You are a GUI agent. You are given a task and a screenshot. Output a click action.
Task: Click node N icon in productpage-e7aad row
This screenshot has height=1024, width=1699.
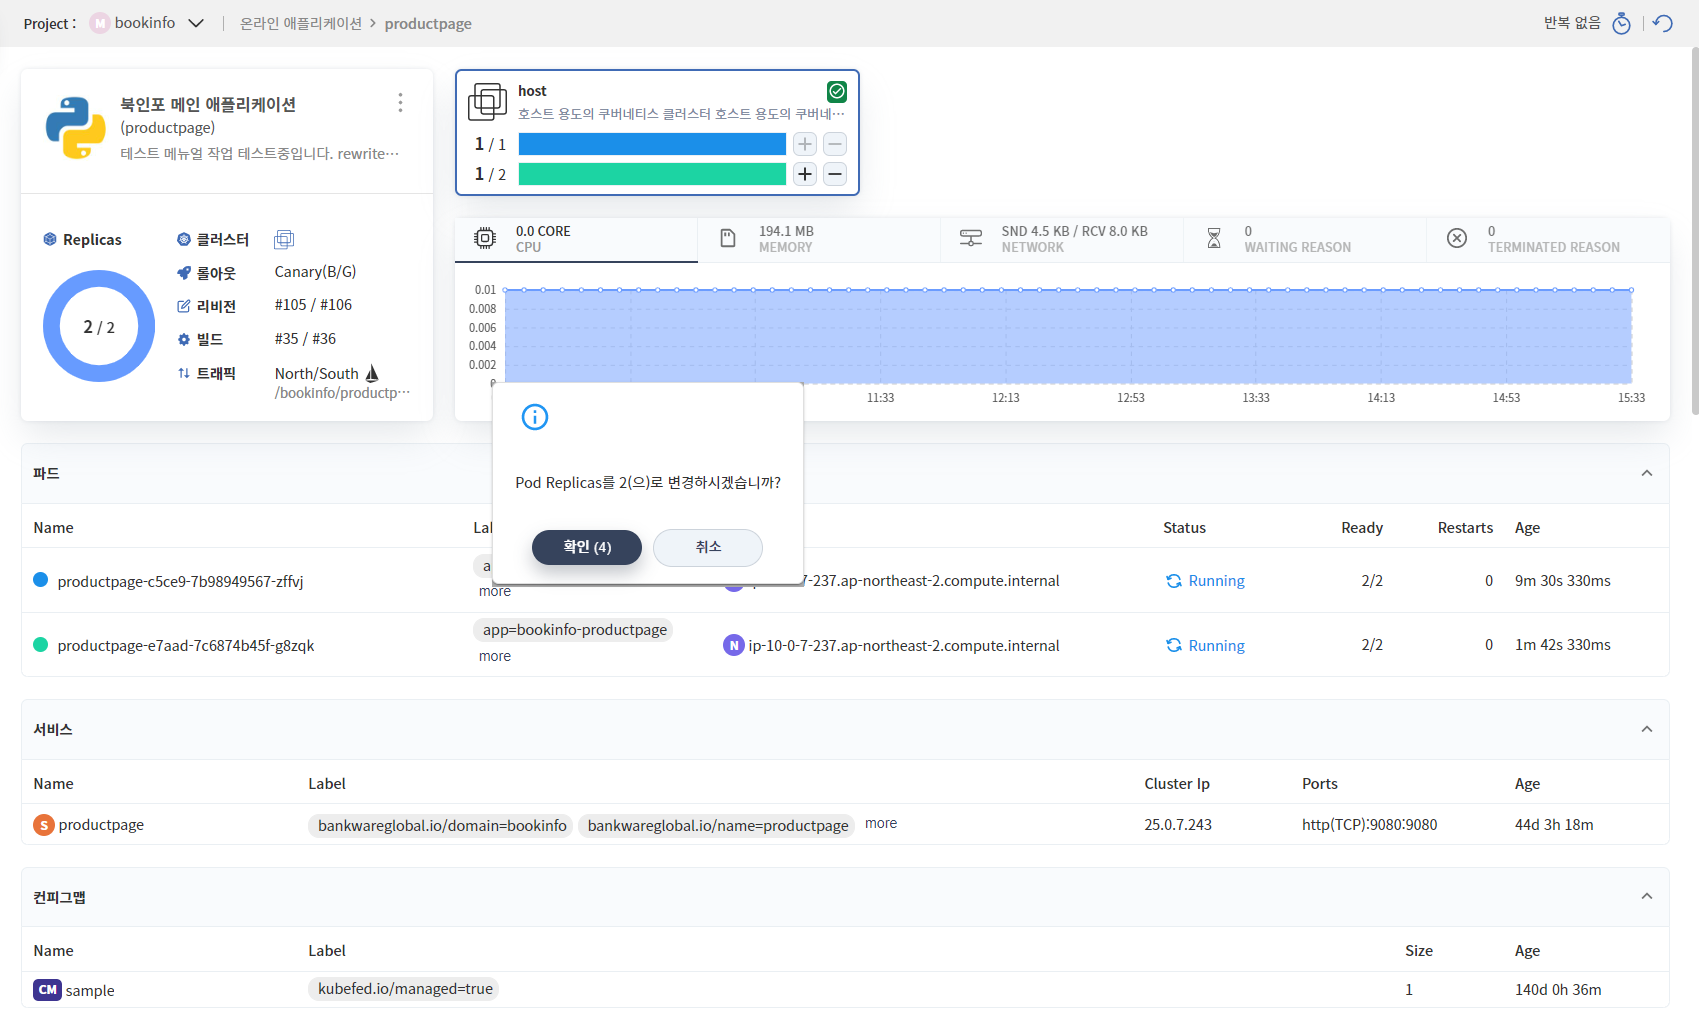tap(734, 645)
